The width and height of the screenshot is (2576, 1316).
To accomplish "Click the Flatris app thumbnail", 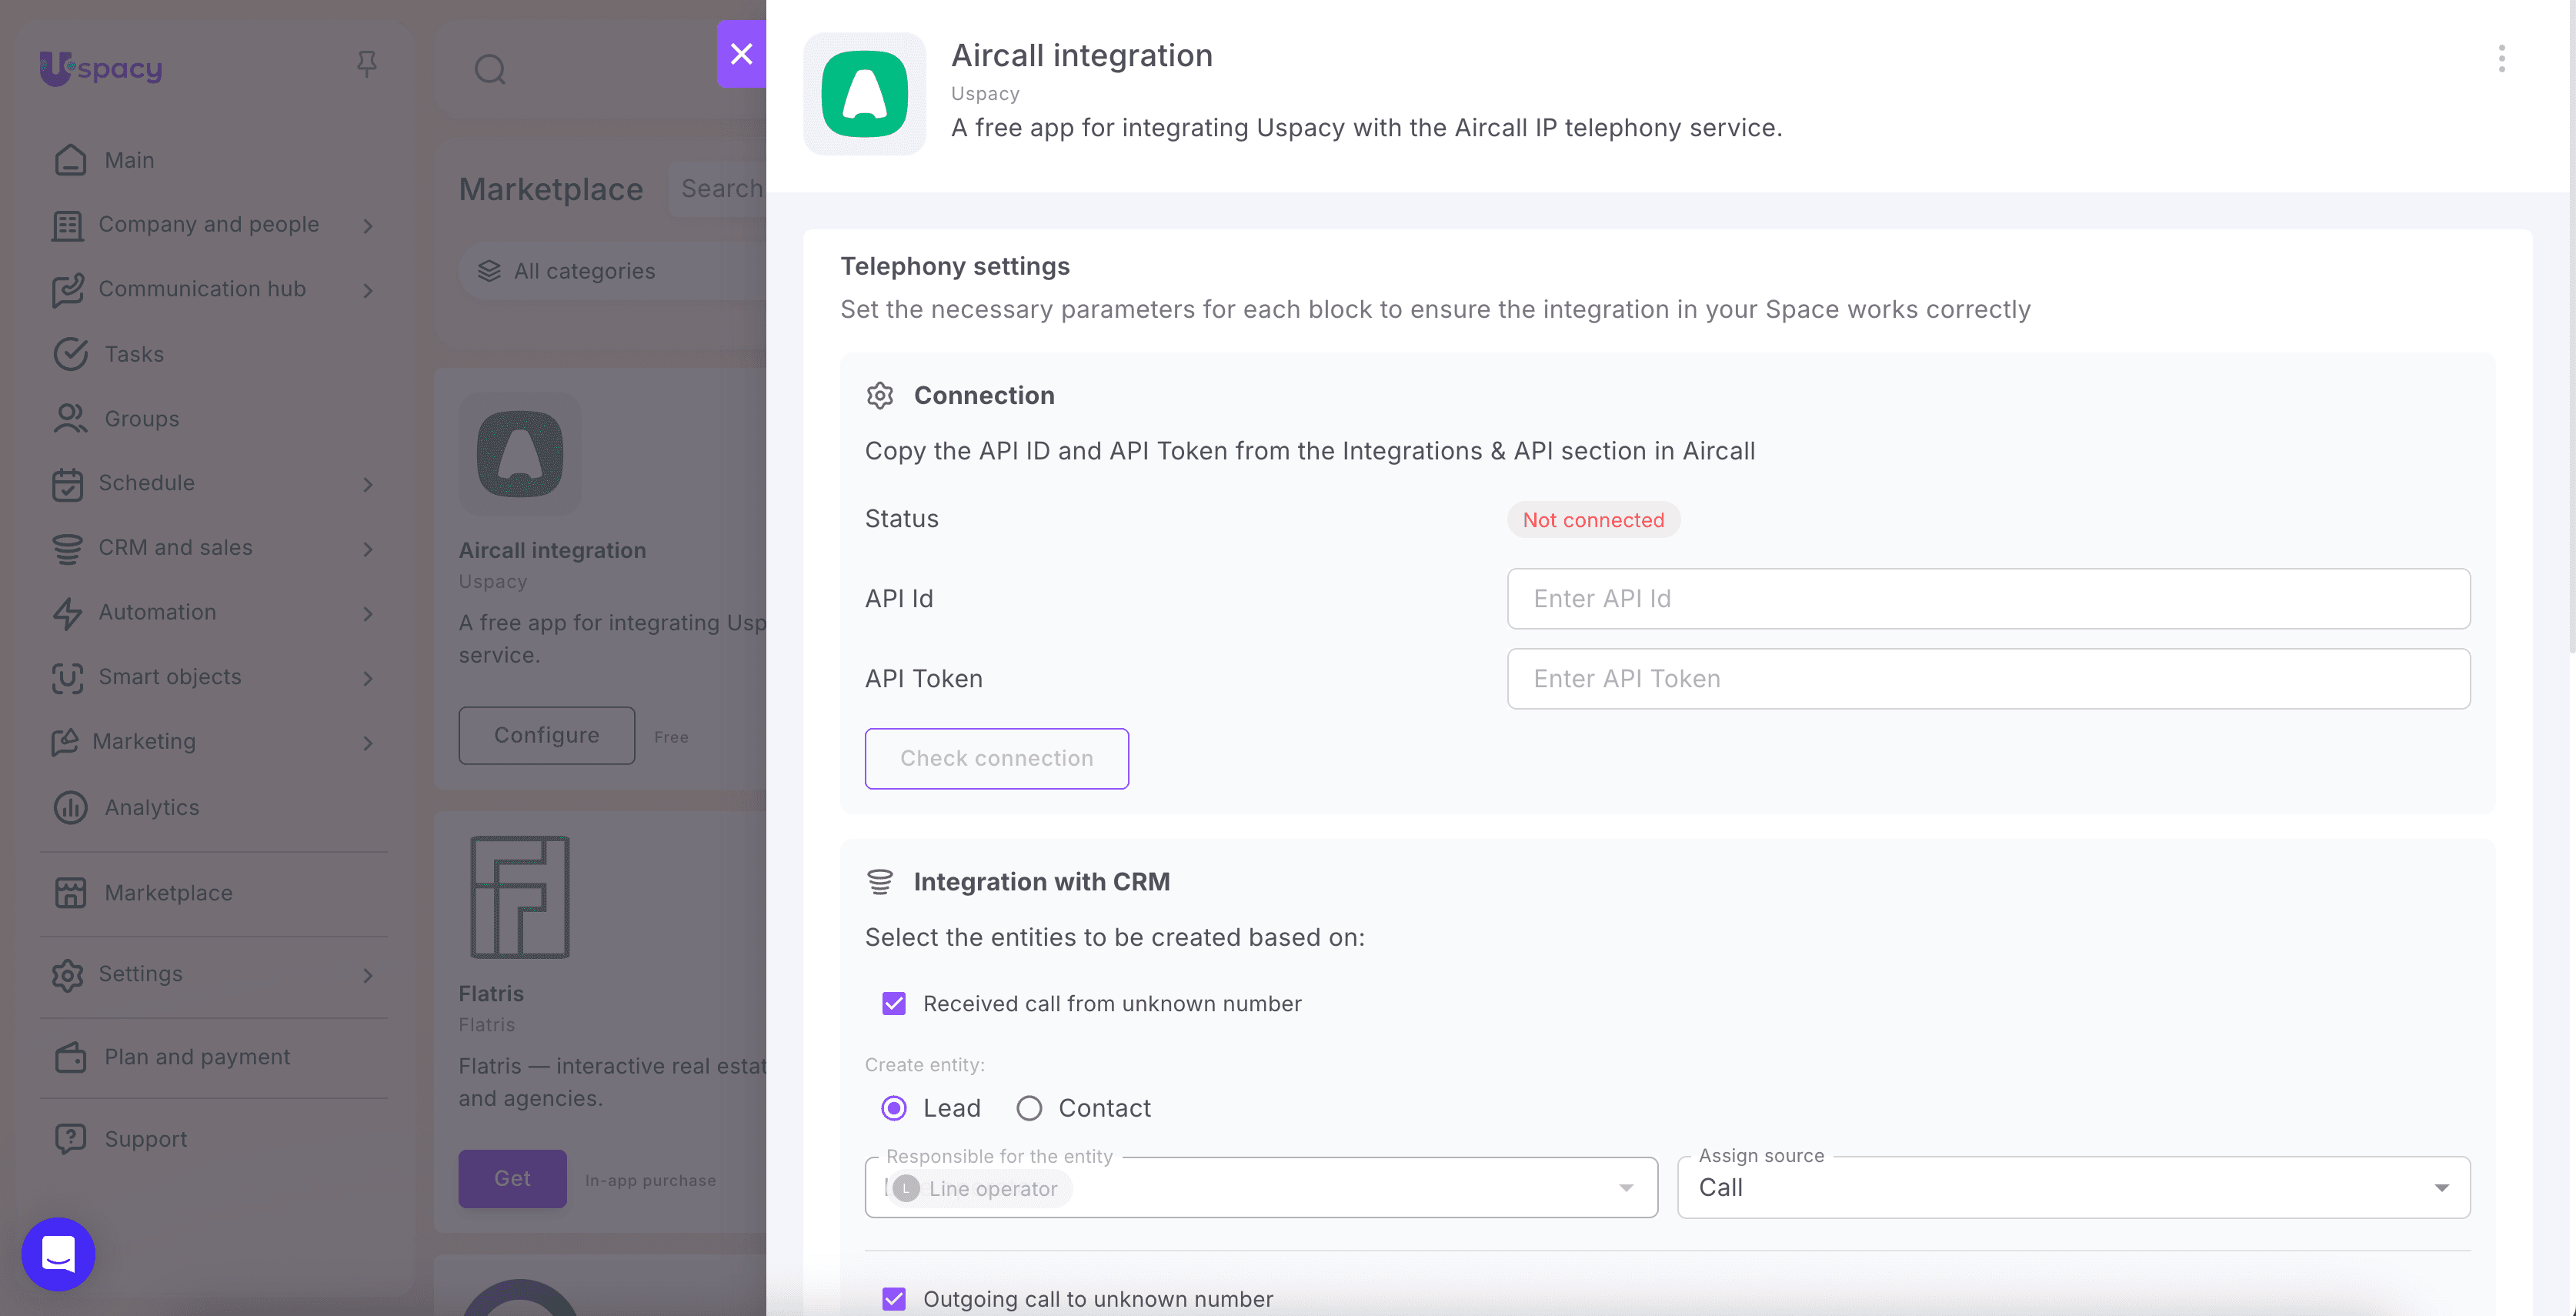I will pyautogui.click(x=520, y=897).
